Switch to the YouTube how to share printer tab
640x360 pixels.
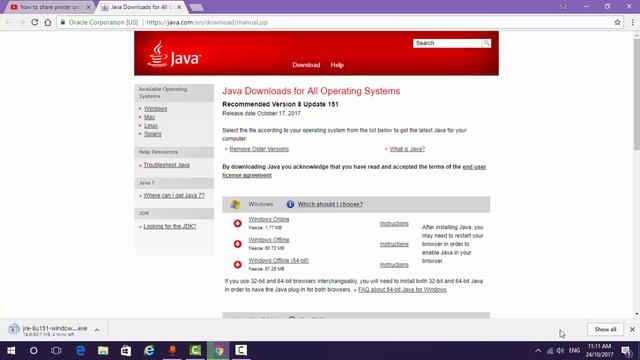[x=49, y=7]
